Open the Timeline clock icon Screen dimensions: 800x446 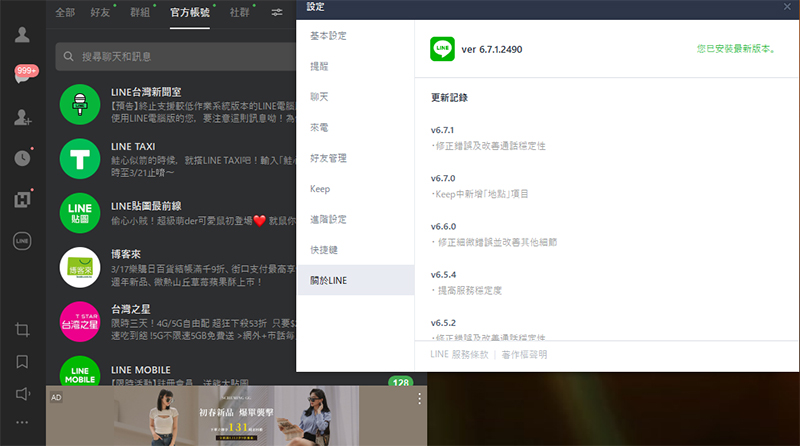coord(22,158)
